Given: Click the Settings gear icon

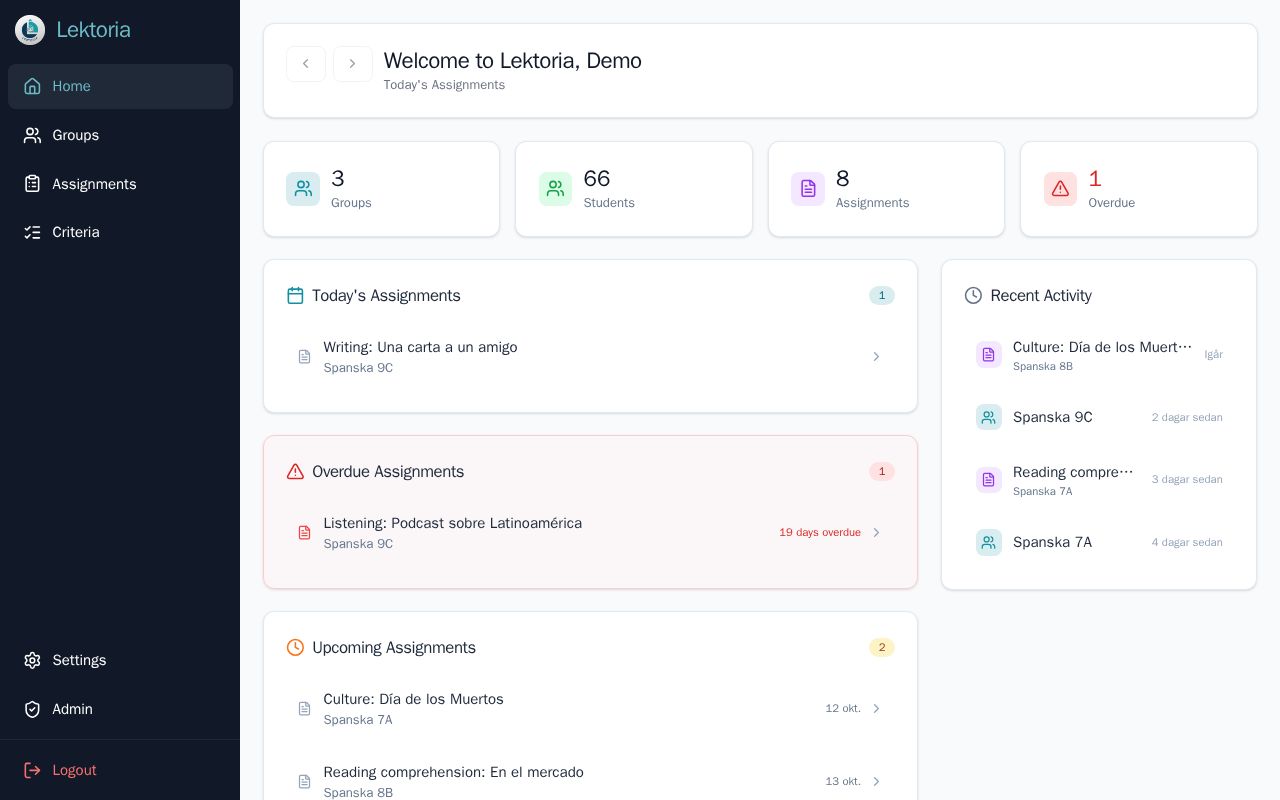Looking at the screenshot, I should click(x=33, y=660).
